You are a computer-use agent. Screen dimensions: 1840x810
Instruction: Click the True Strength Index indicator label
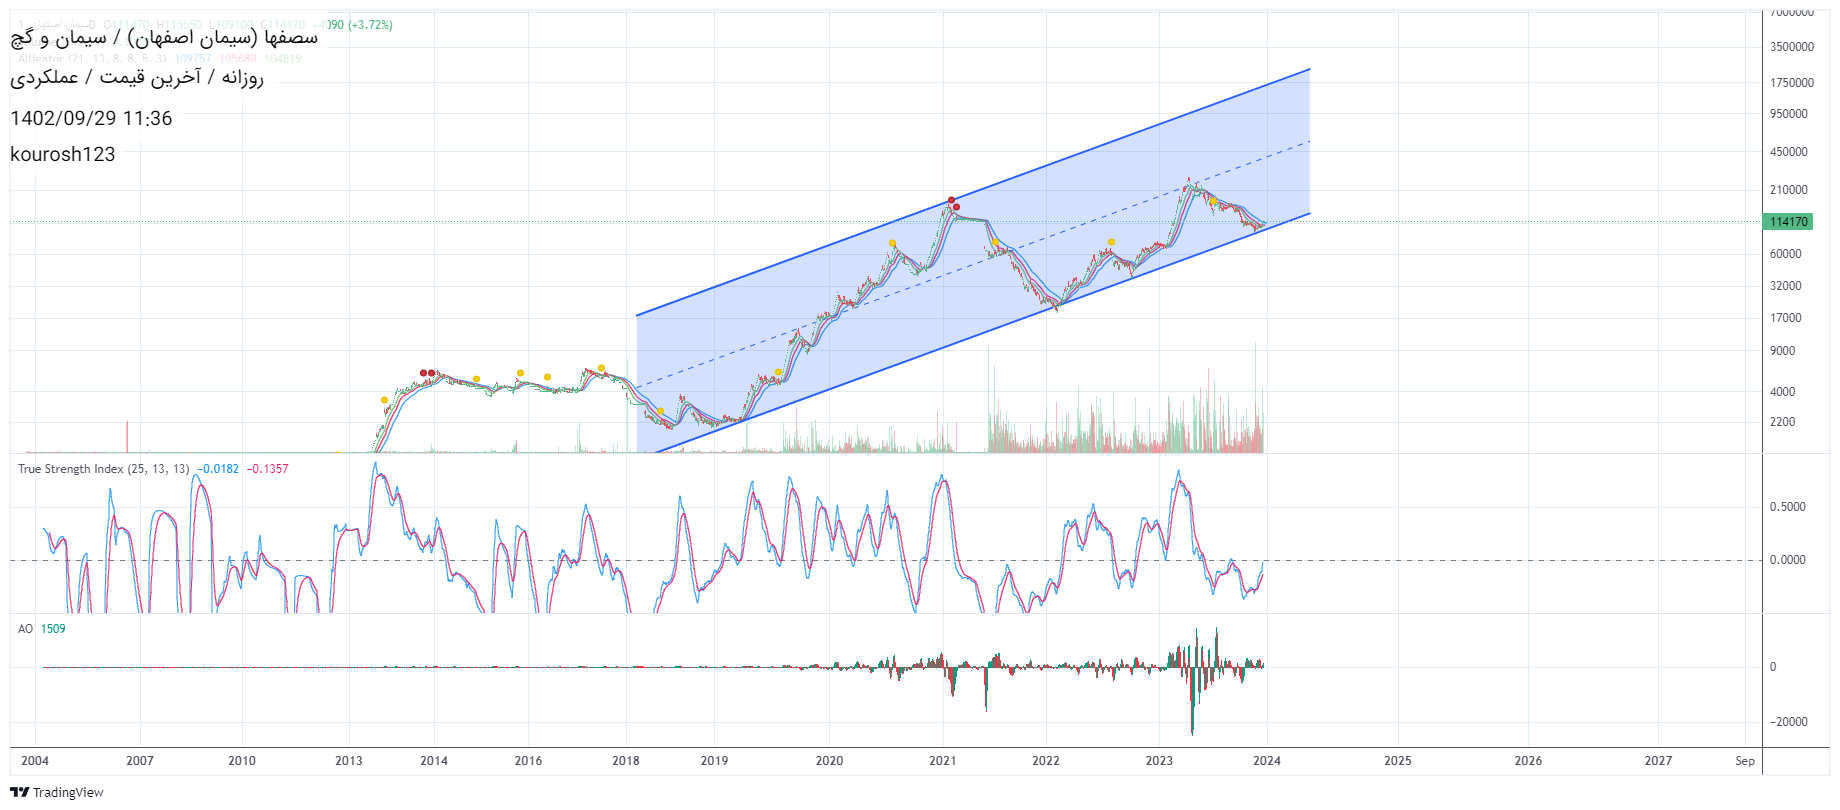[103, 469]
